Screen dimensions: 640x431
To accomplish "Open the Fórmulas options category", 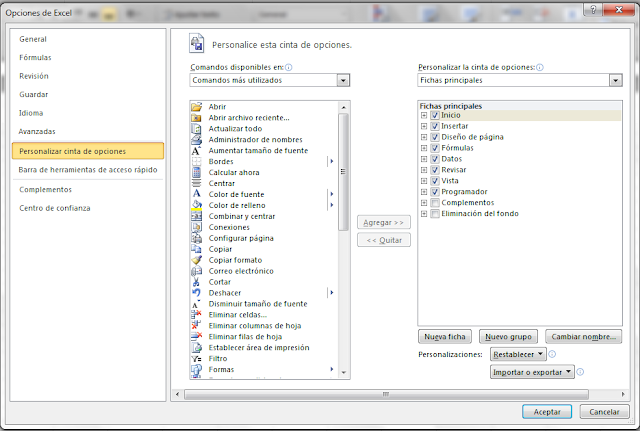I will pyautogui.click(x=35, y=58).
